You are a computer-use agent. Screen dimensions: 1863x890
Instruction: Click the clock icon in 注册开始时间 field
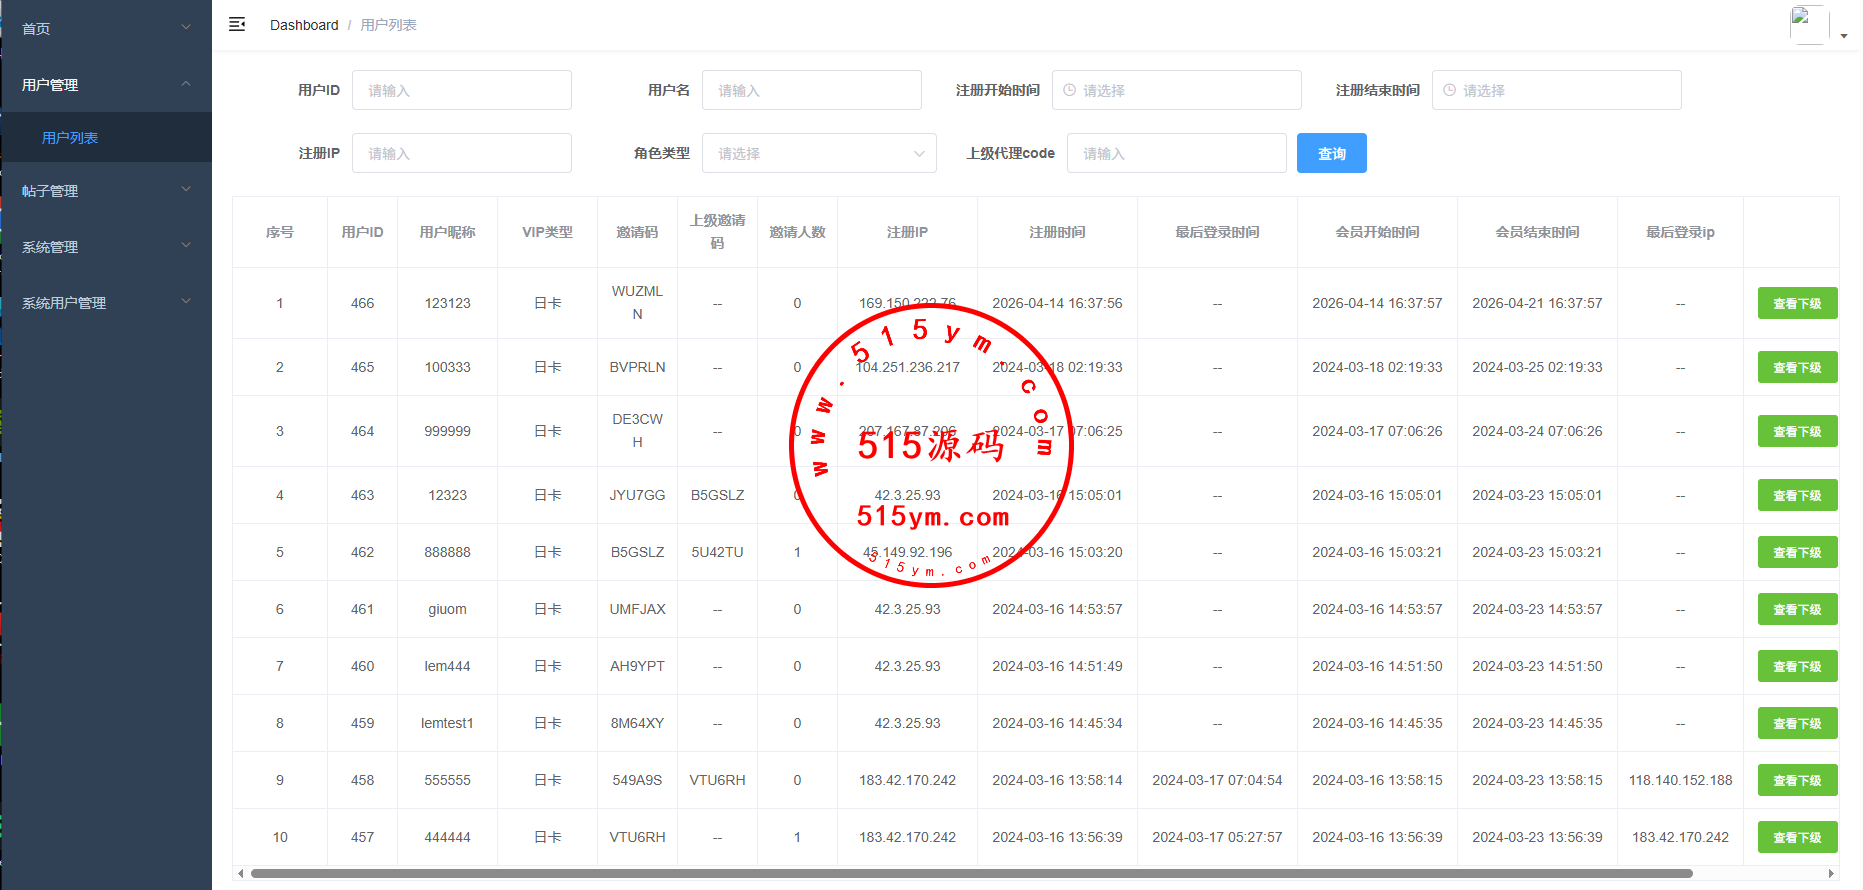click(x=1069, y=90)
